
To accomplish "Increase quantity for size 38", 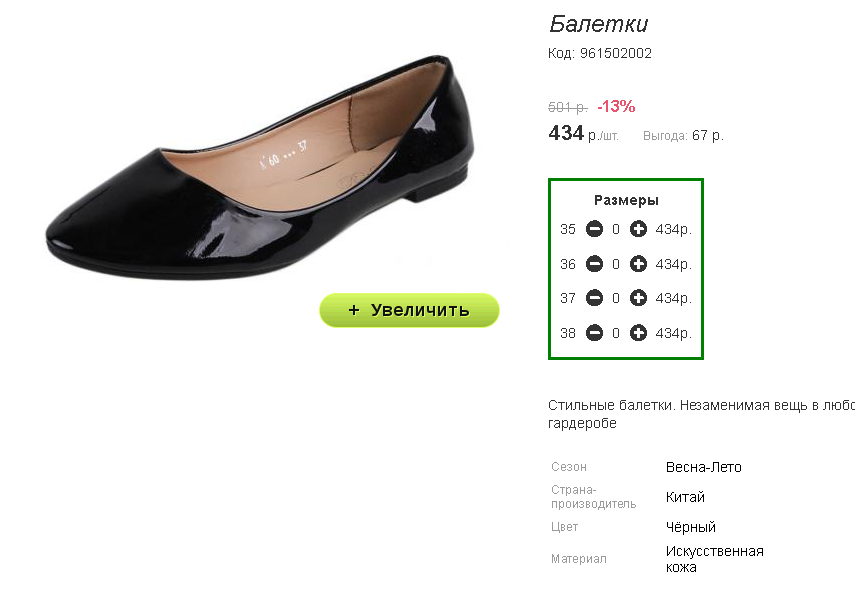I will (638, 333).
